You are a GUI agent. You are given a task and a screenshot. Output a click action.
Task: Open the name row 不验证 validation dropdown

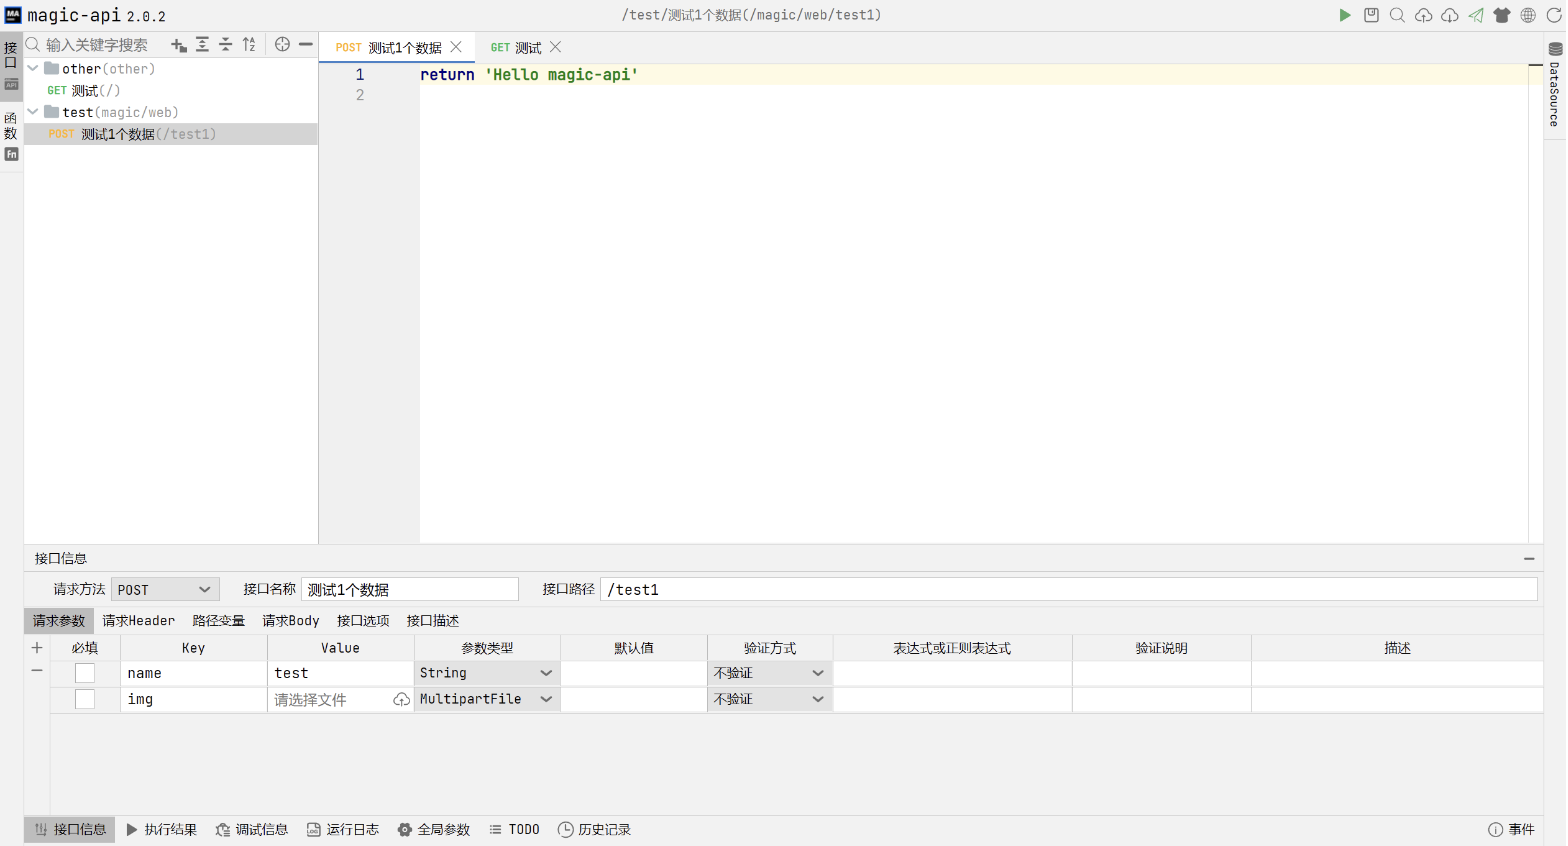coord(770,673)
